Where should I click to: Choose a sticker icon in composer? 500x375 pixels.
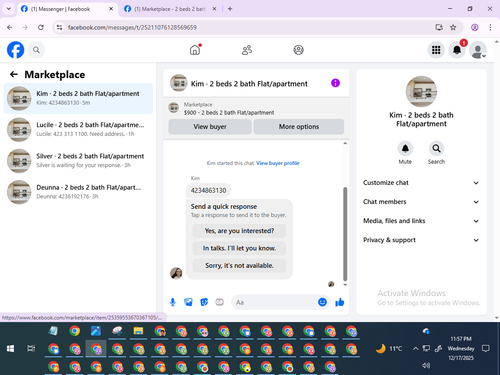204,302
